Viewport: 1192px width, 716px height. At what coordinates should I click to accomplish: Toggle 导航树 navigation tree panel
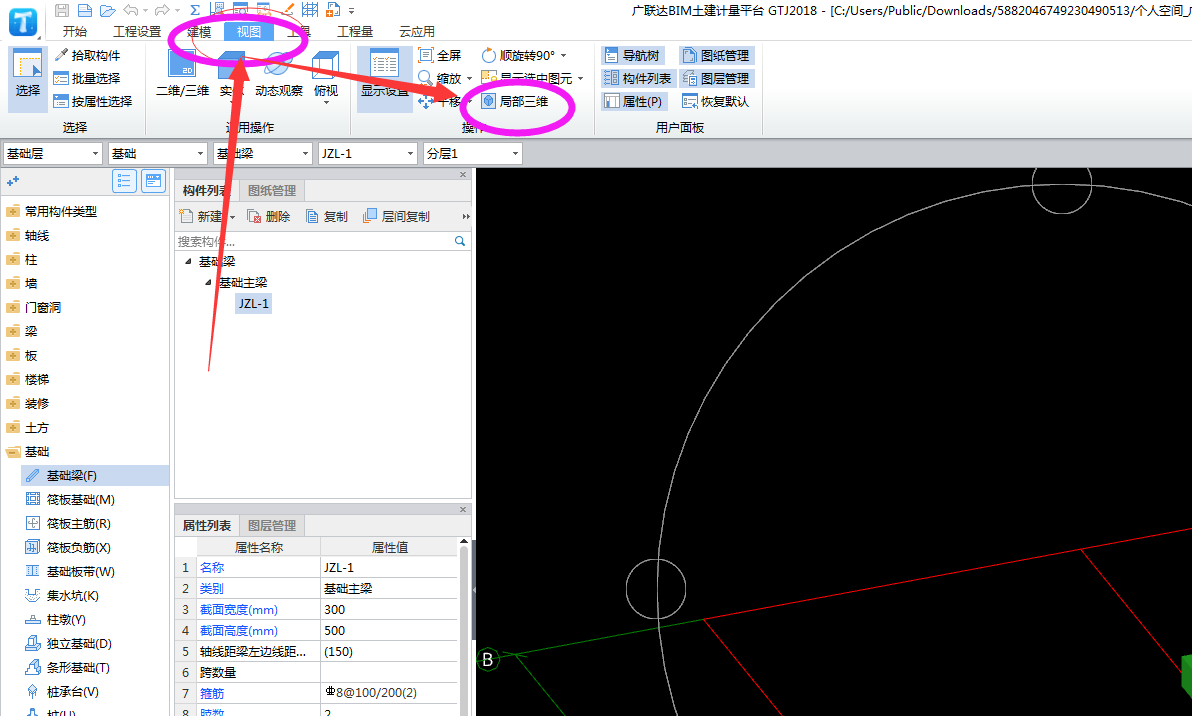(x=632, y=55)
